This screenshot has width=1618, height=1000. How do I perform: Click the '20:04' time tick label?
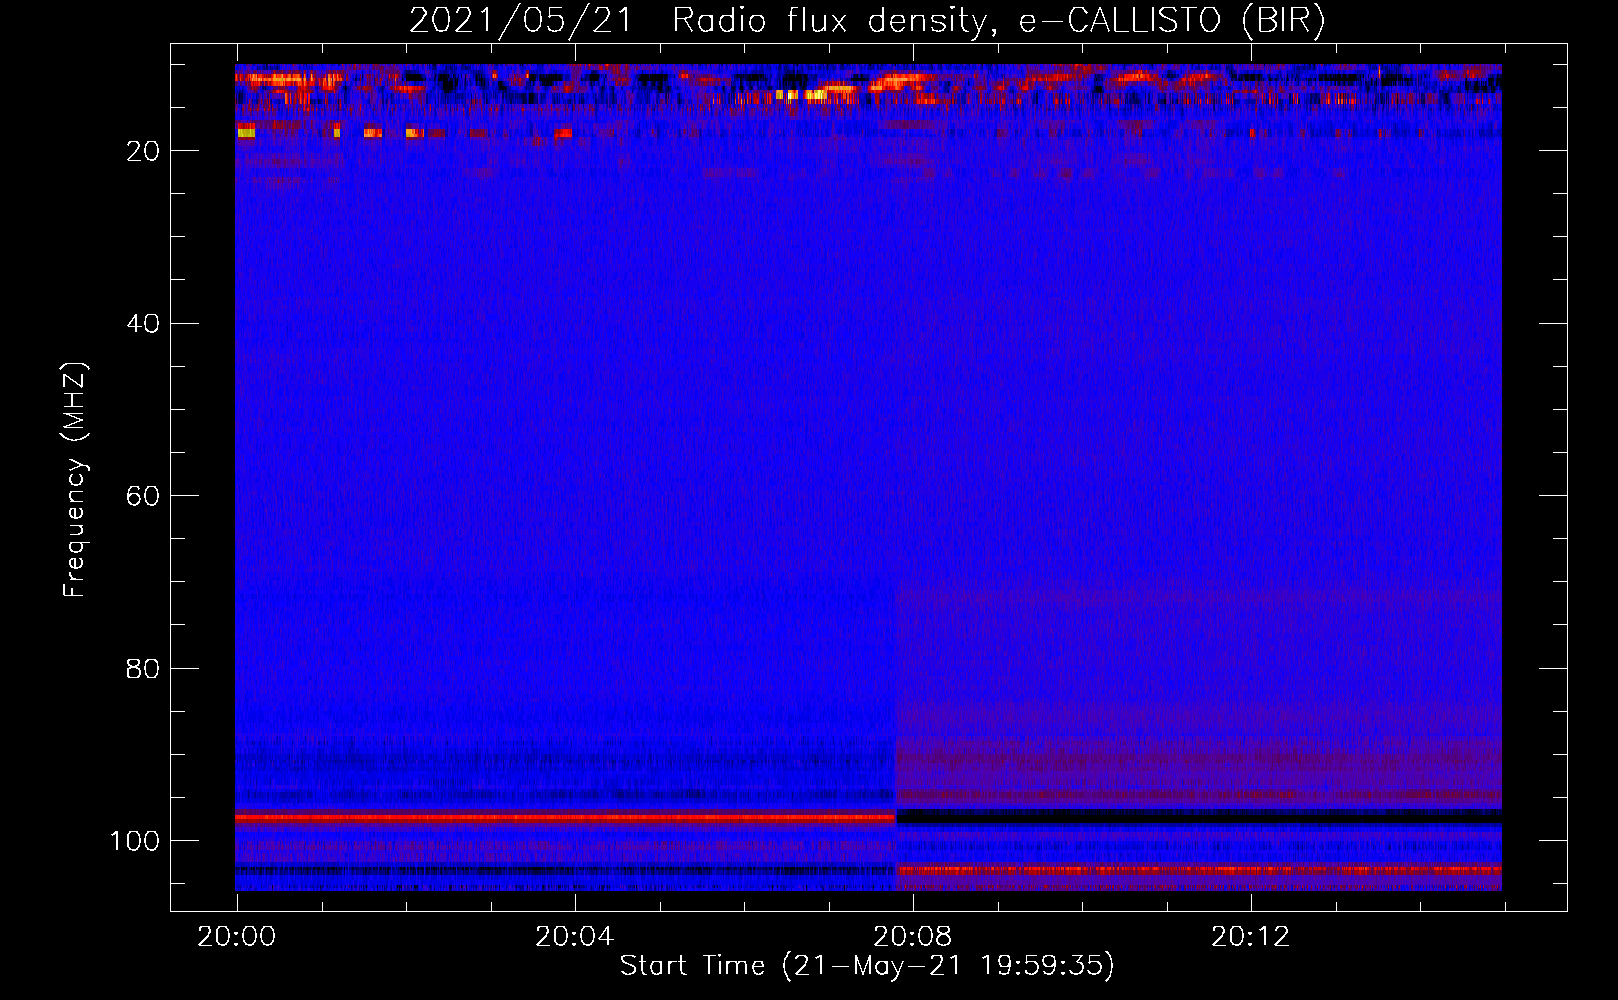click(574, 937)
